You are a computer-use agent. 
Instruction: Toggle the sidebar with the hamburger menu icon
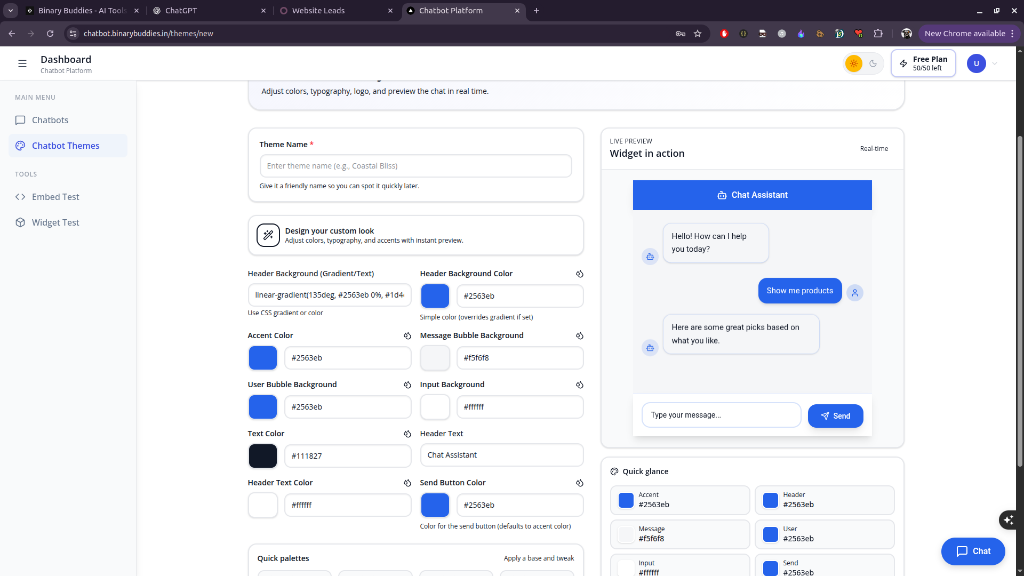tap(22, 64)
